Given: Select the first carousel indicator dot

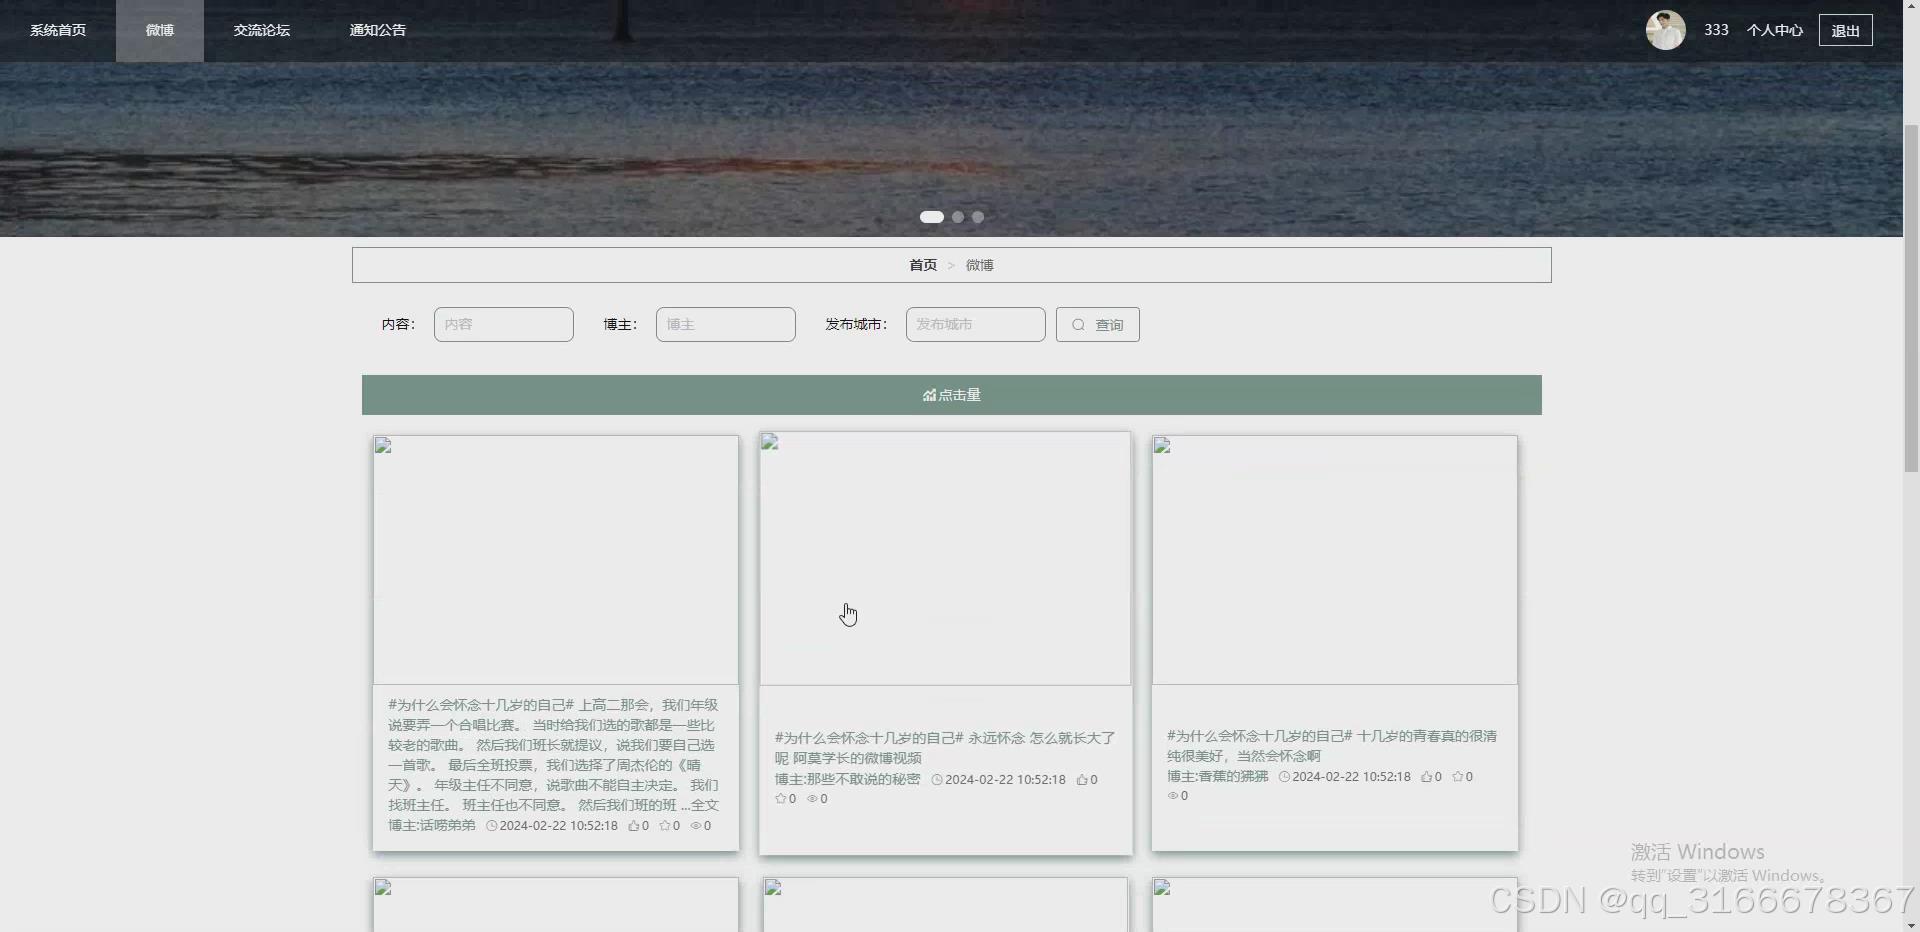Looking at the screenshot, I should [932, 217].
